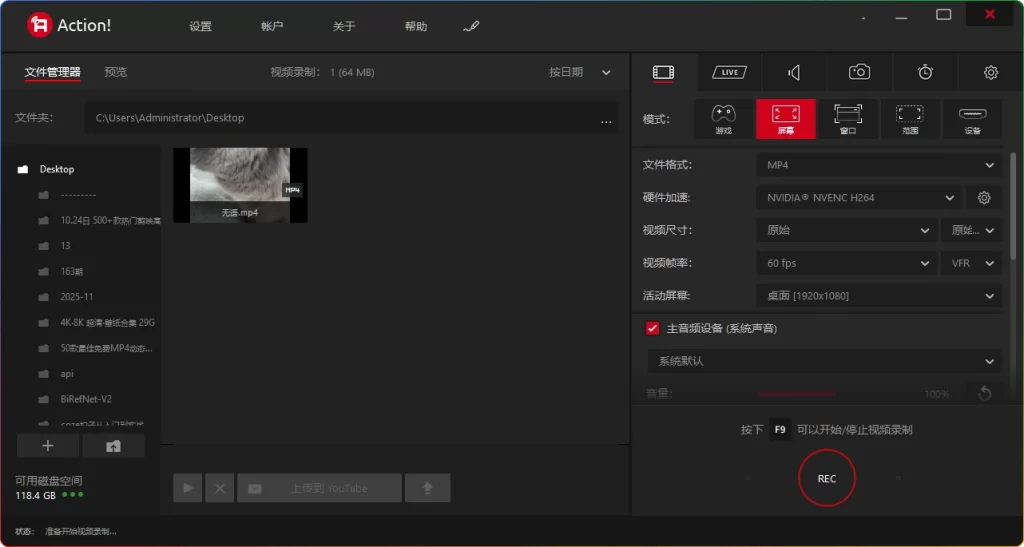Open the 设置 menu
The height and width of the screenshot is (547, 1024).
pos(200,27)
